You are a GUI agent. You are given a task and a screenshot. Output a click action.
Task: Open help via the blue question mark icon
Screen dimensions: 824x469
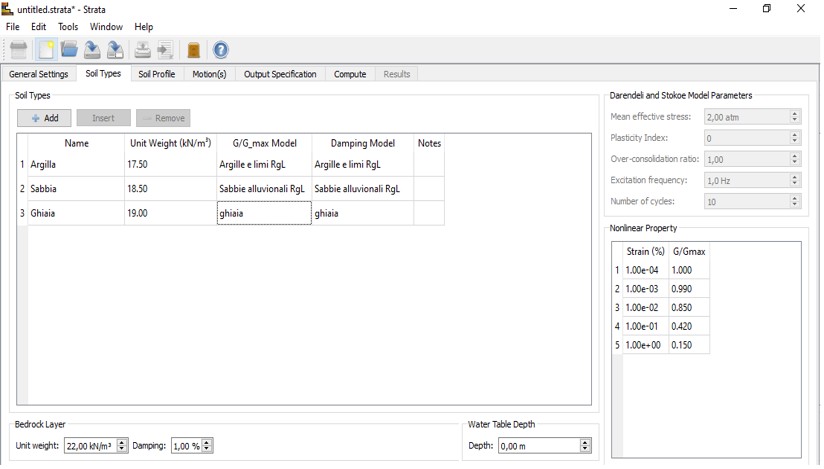[x=221, y=50]
